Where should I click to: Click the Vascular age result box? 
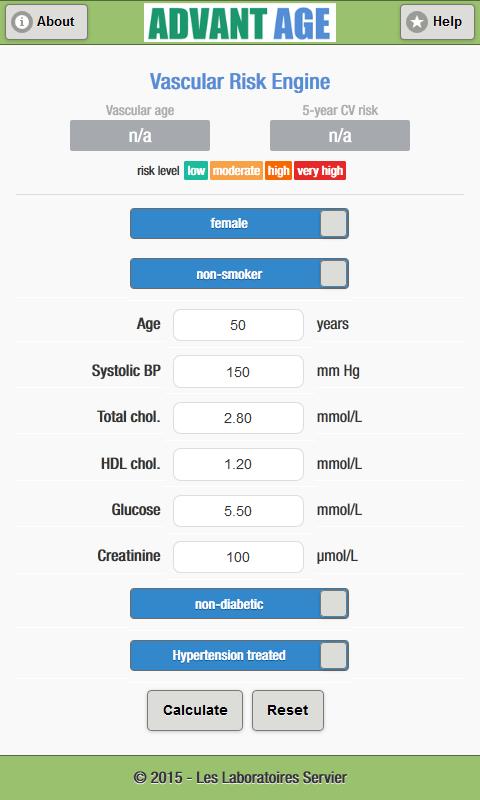point(140,136)
